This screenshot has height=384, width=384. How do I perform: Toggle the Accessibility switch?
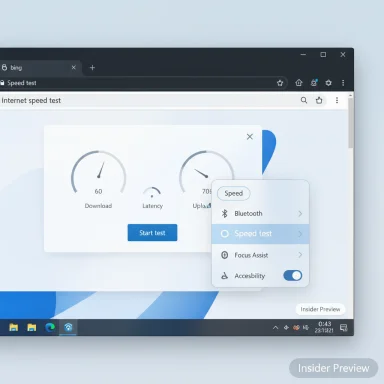293,275
